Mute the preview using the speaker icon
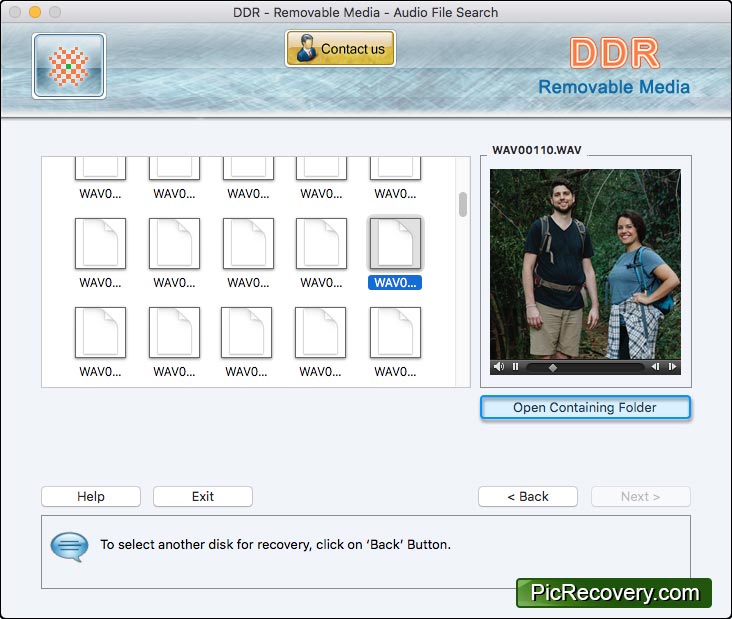Viewport: 732px width, 619px height. click(x=499, y=366)
